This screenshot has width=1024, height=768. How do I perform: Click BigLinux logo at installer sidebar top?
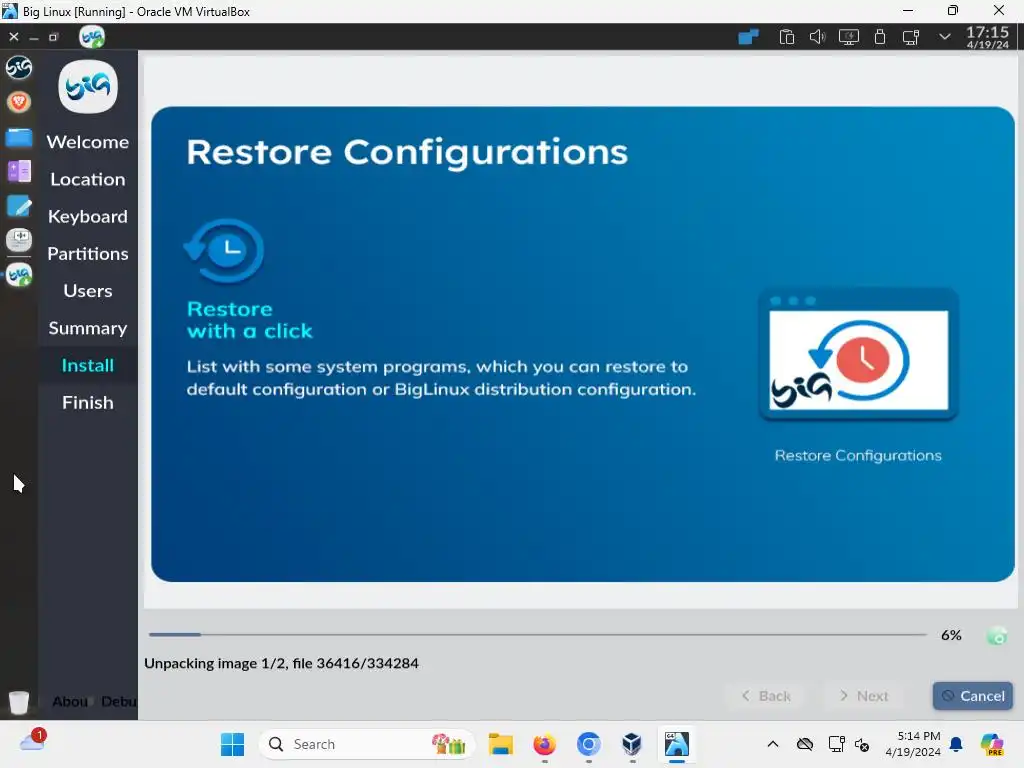(88, 87)
